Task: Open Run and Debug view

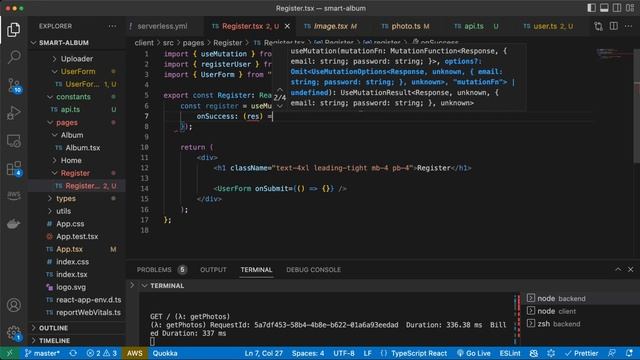Action: [x=13, y=113]
